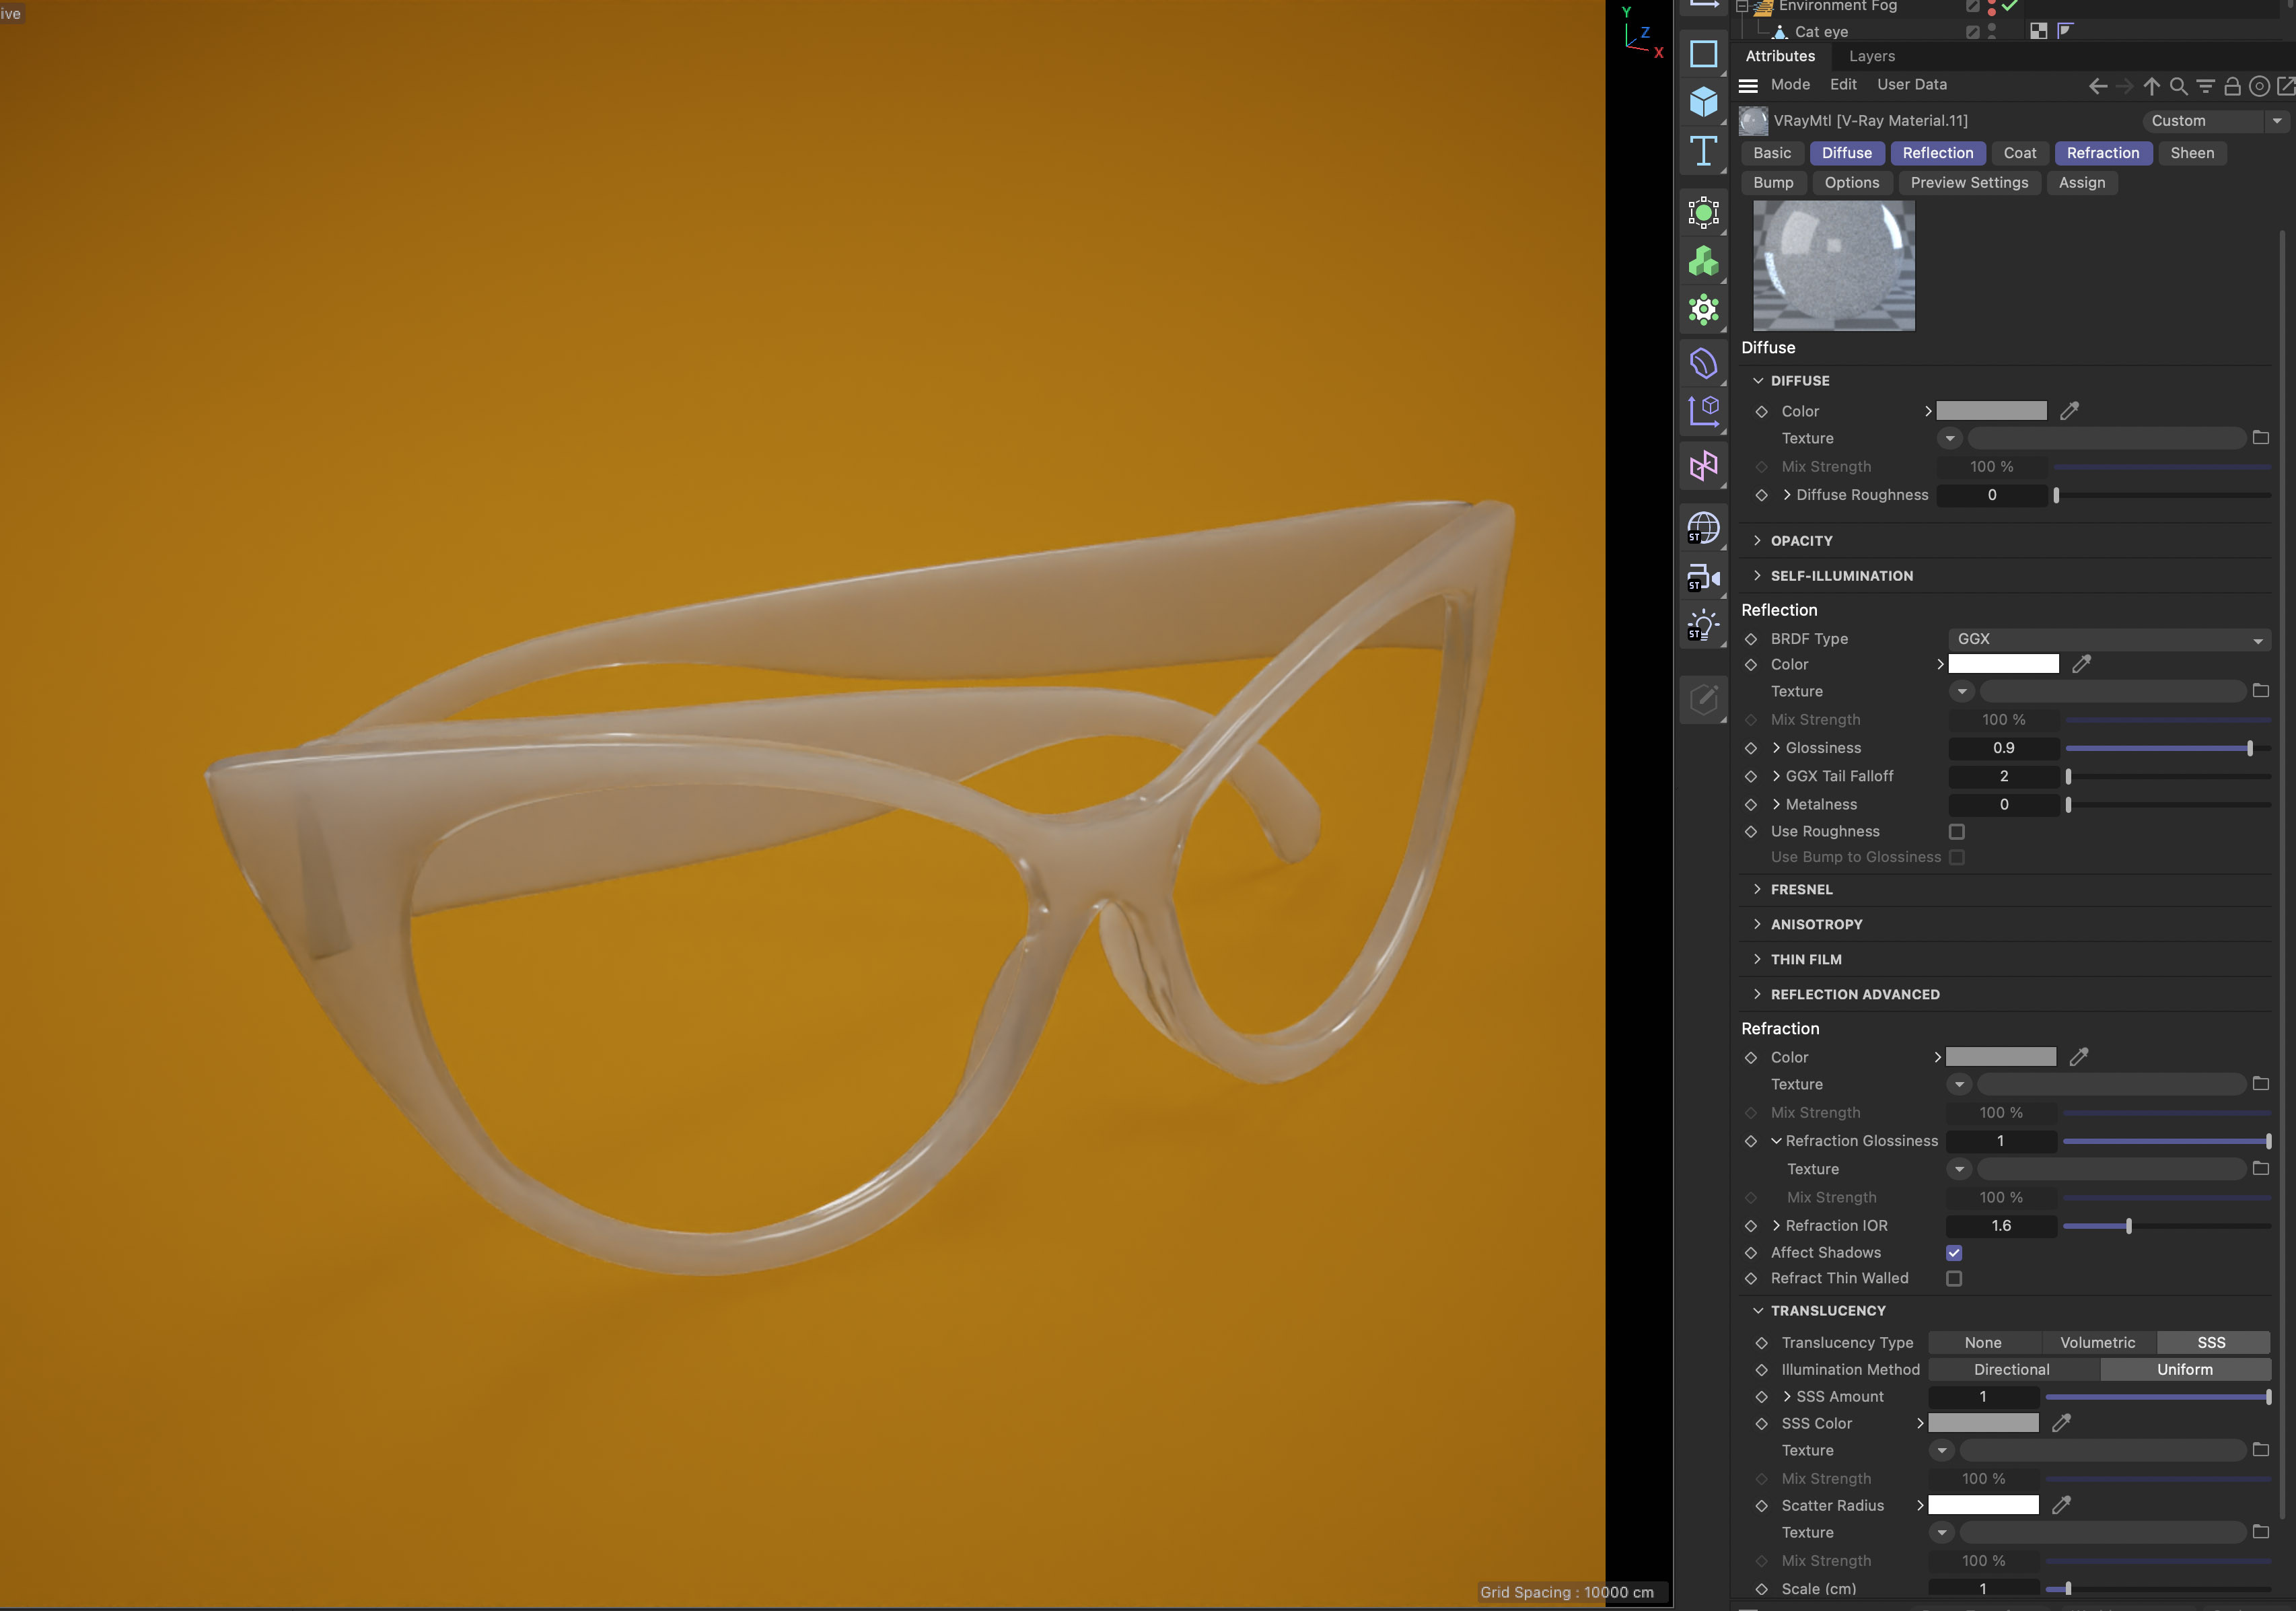Enable Refract Thin Walled checkbox

[1954, 1278]
